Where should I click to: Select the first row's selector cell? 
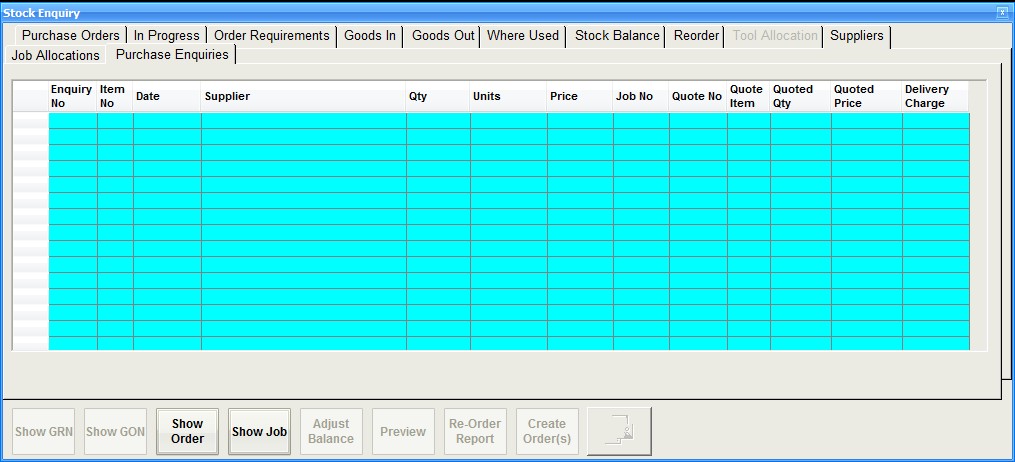(x=30, y=120)
